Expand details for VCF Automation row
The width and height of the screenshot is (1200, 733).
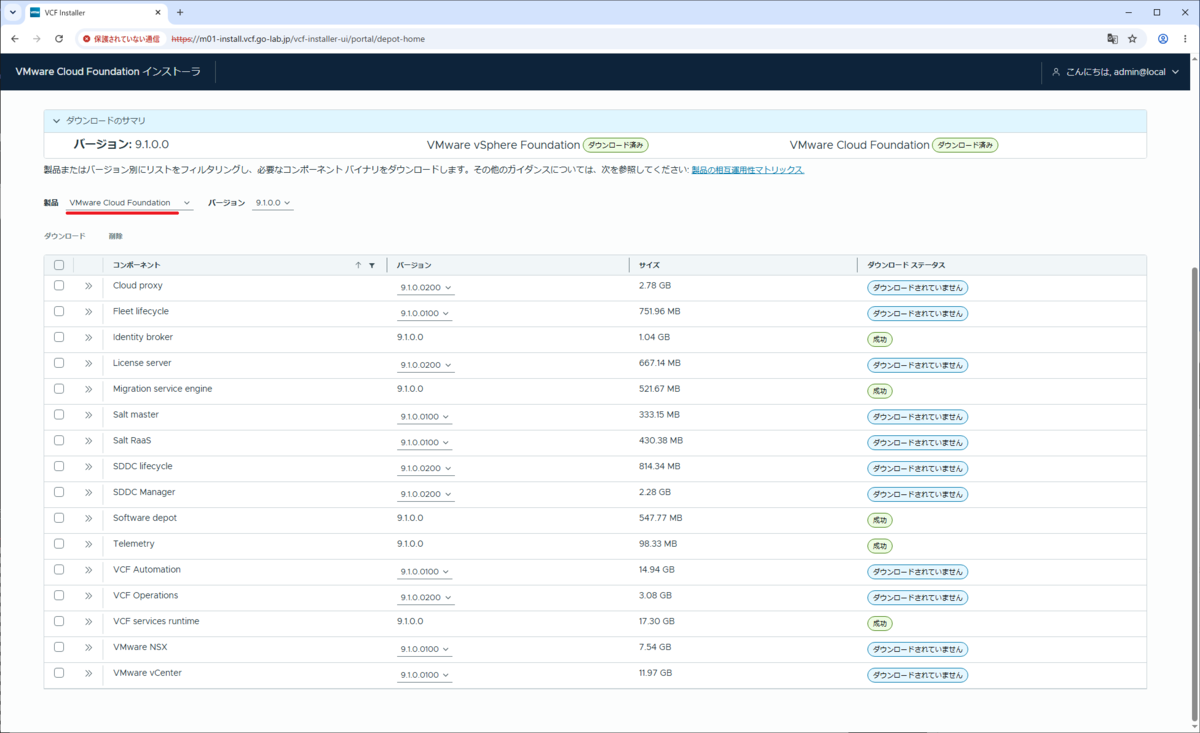(88, 570)
